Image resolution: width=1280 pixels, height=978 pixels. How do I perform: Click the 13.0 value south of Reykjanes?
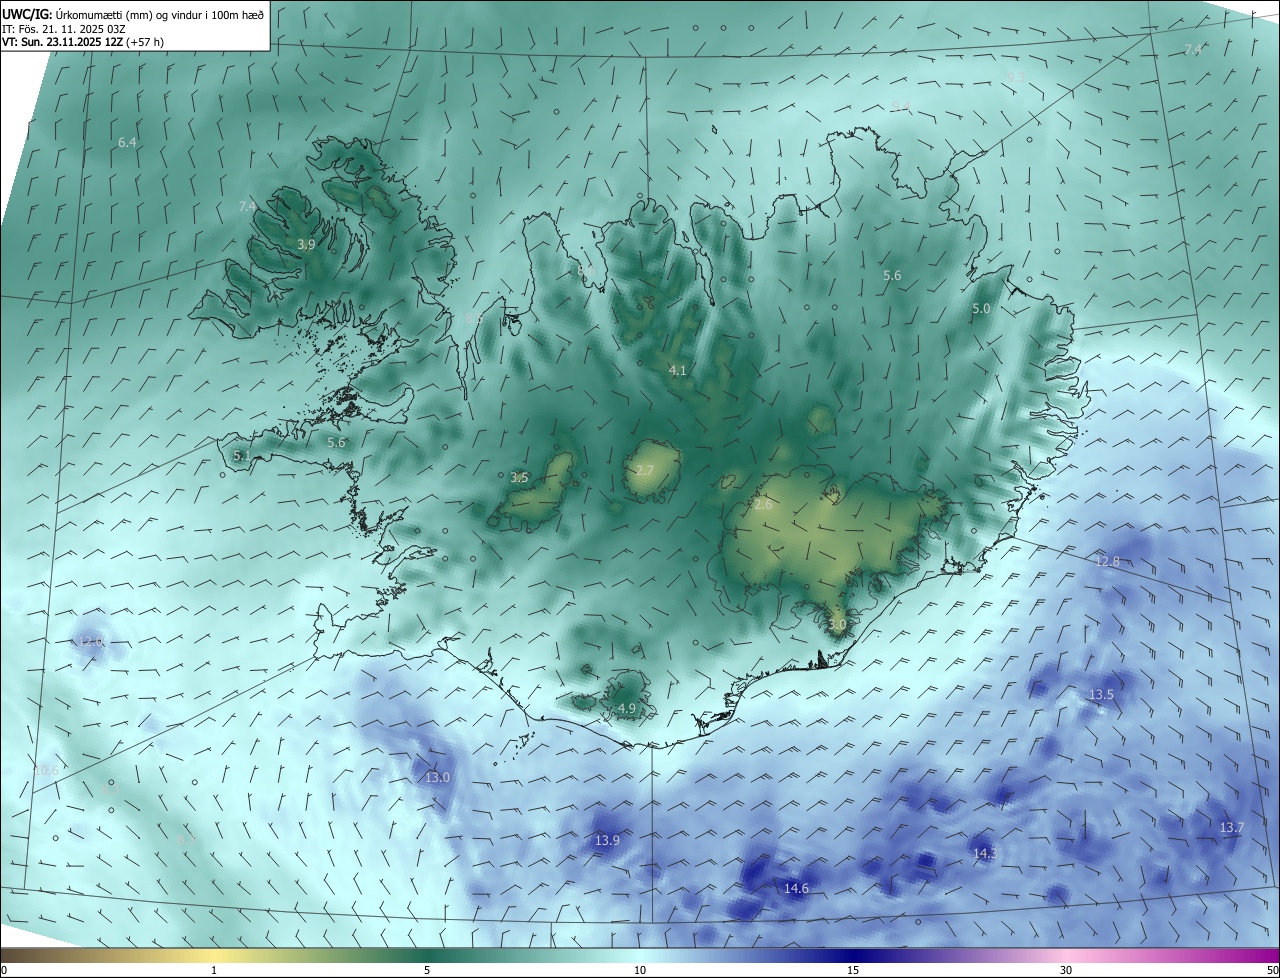point(438,777)
